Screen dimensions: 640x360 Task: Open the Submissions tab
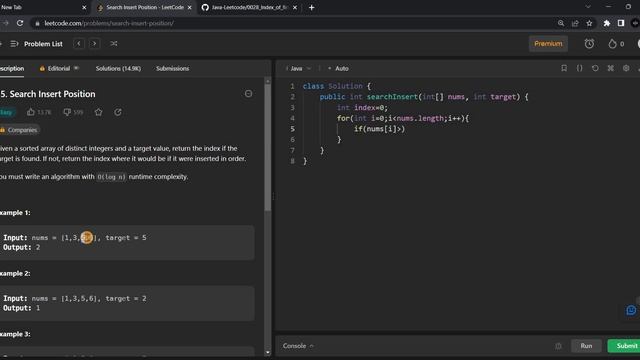pos(172,69)
